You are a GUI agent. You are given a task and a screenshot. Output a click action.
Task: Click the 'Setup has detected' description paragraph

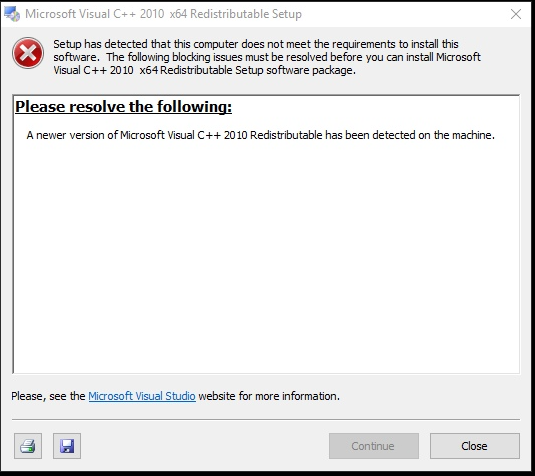coord(267,57)
